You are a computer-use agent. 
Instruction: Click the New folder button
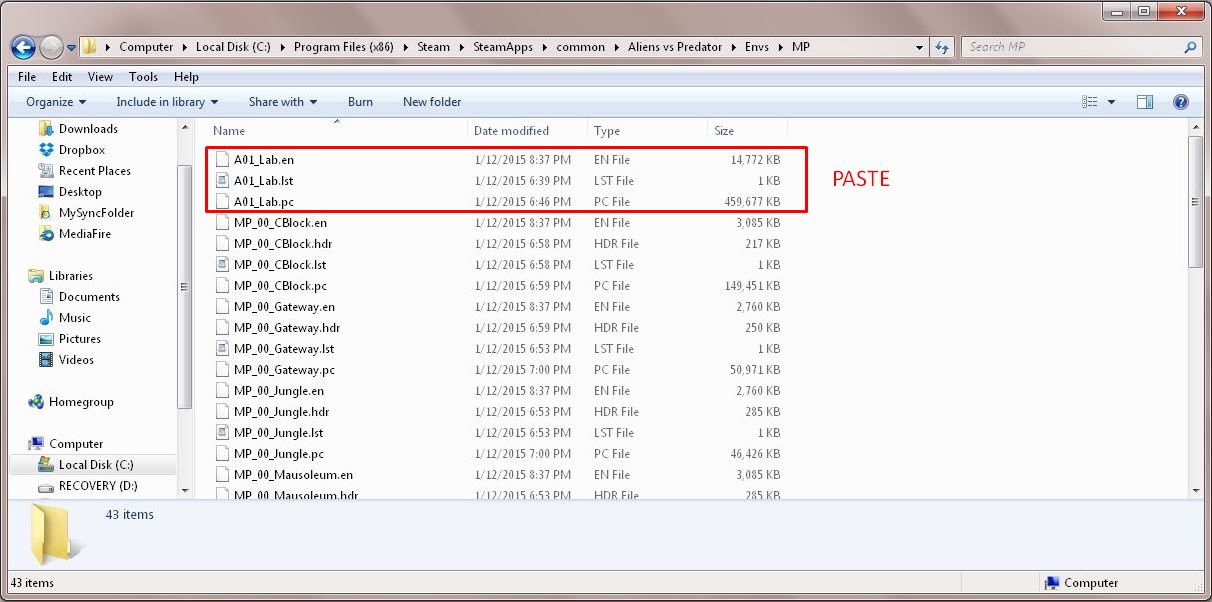[432, 102]
